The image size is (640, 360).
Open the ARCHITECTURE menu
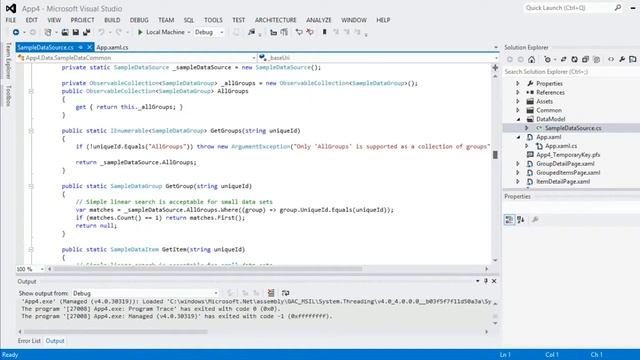[276, 20]
